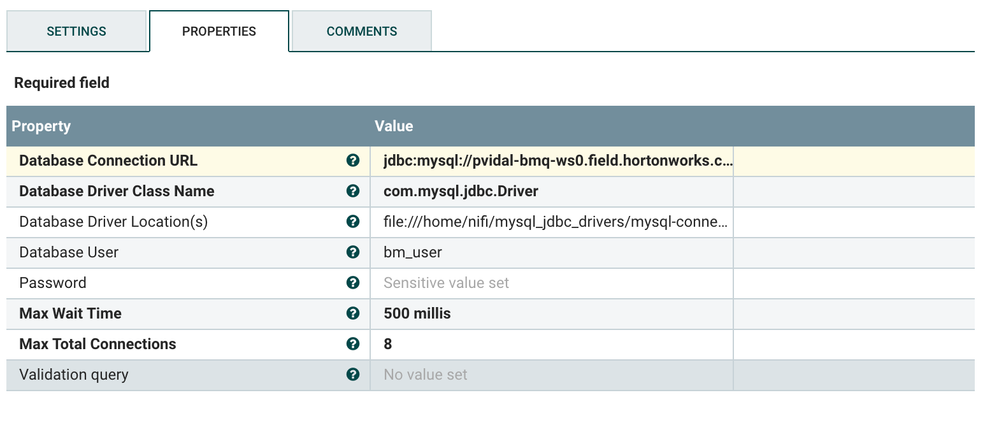Click help icon for Database Connection URL
The width and height of the screenshot is (999, 423).
pyautogui.click(x=353, y=160)
